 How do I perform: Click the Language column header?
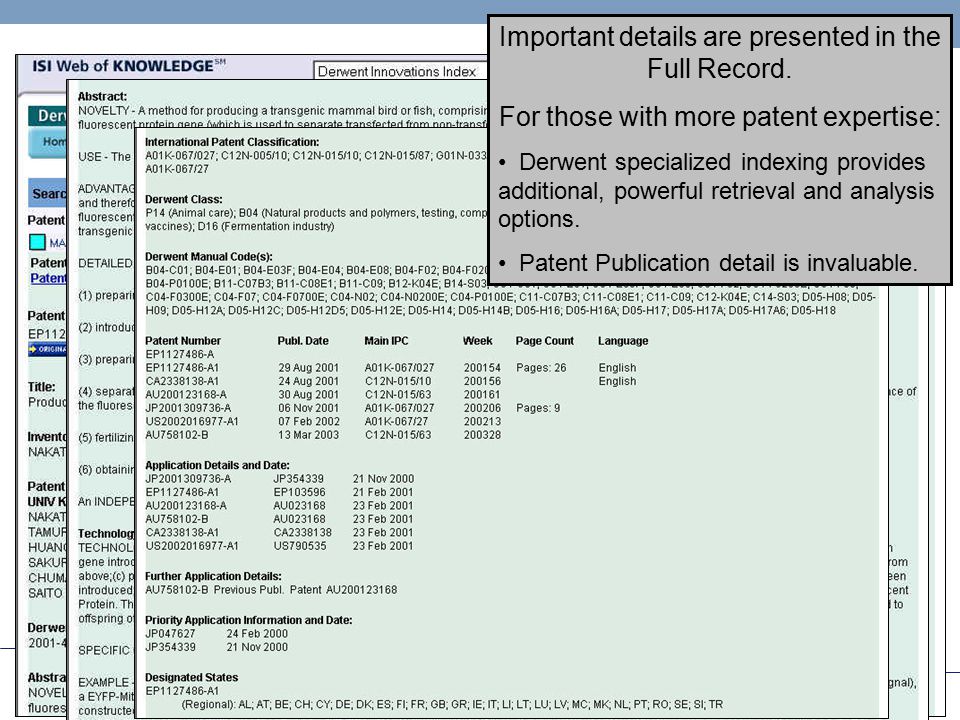coord(623,340)
